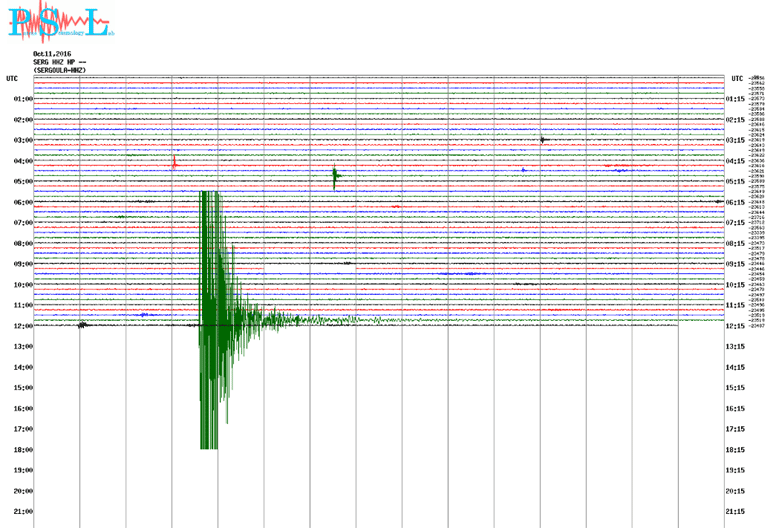This screenshot has width=770, height=528.
Task: Select the 21:00 left time label
Action: coord(23,512)
